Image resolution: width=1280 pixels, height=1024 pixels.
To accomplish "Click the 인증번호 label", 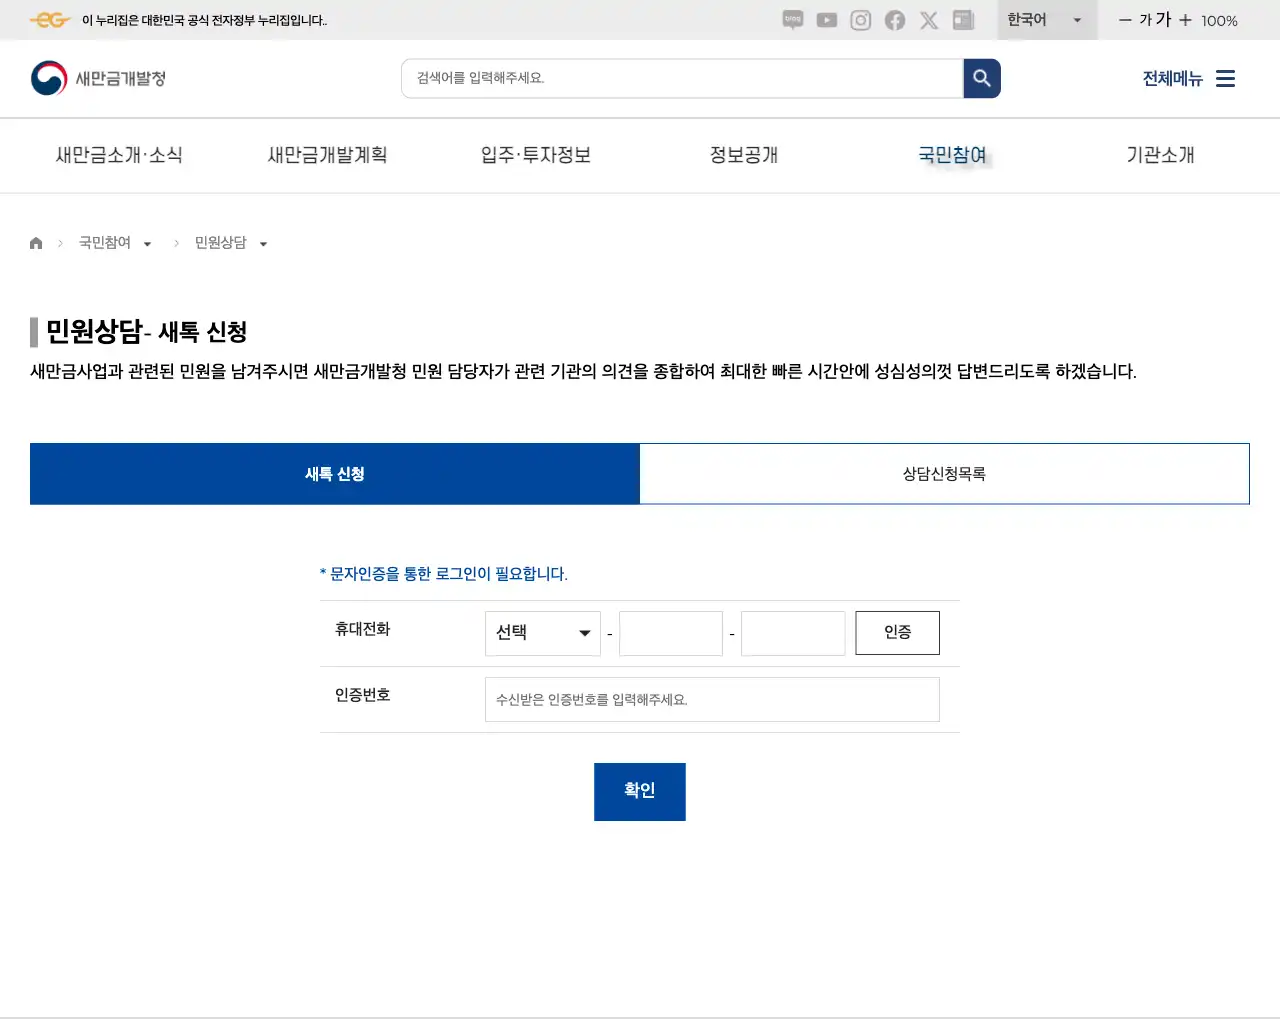I will 363,695.
